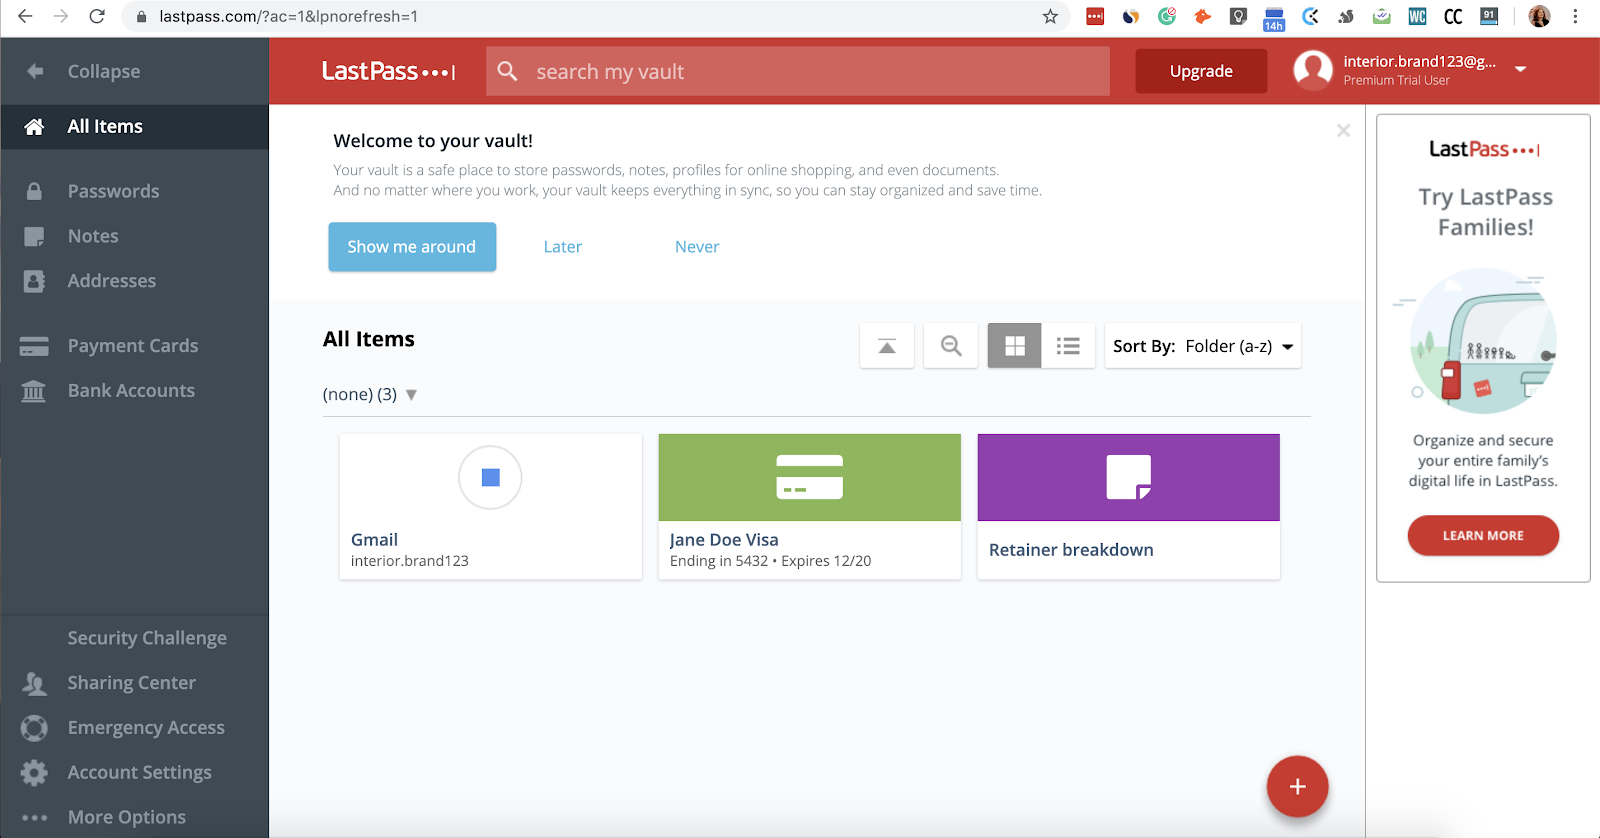The height and width of the screenshot is (838, 1600).
Task: Go back with browser back arrow
Action: [x=26, y=16]
